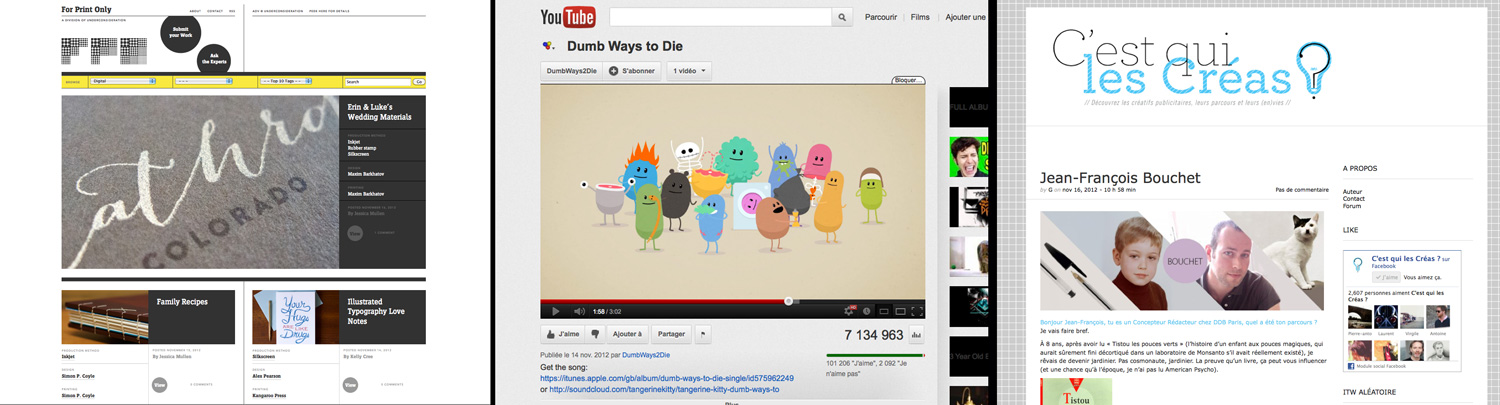Image resolution: width=1500 pixels, height=405 pixels.
Task: Click the Facebook J'aime button in widget
Action: pyautogui.click(x=1385, y=277)
